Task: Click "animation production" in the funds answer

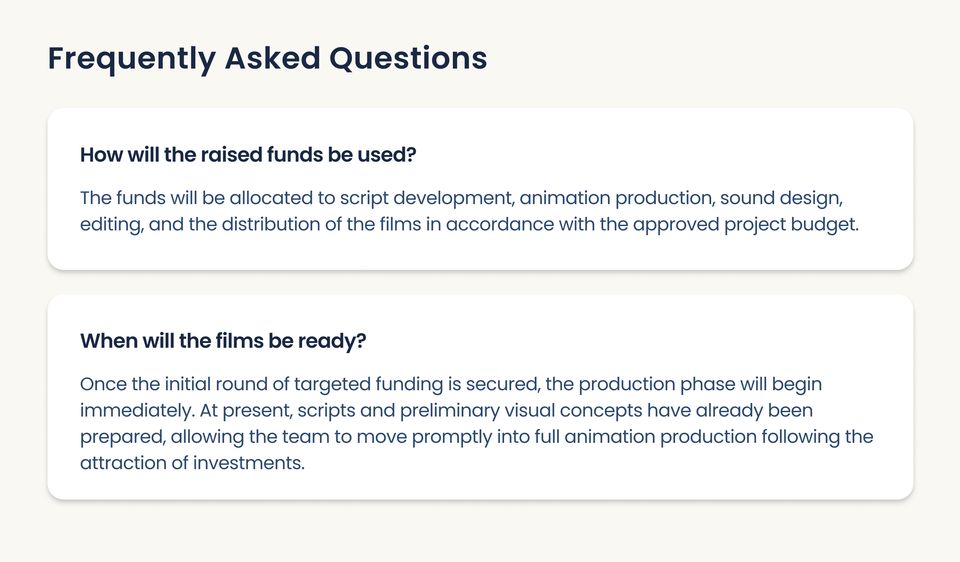Action: click(614, 198)
